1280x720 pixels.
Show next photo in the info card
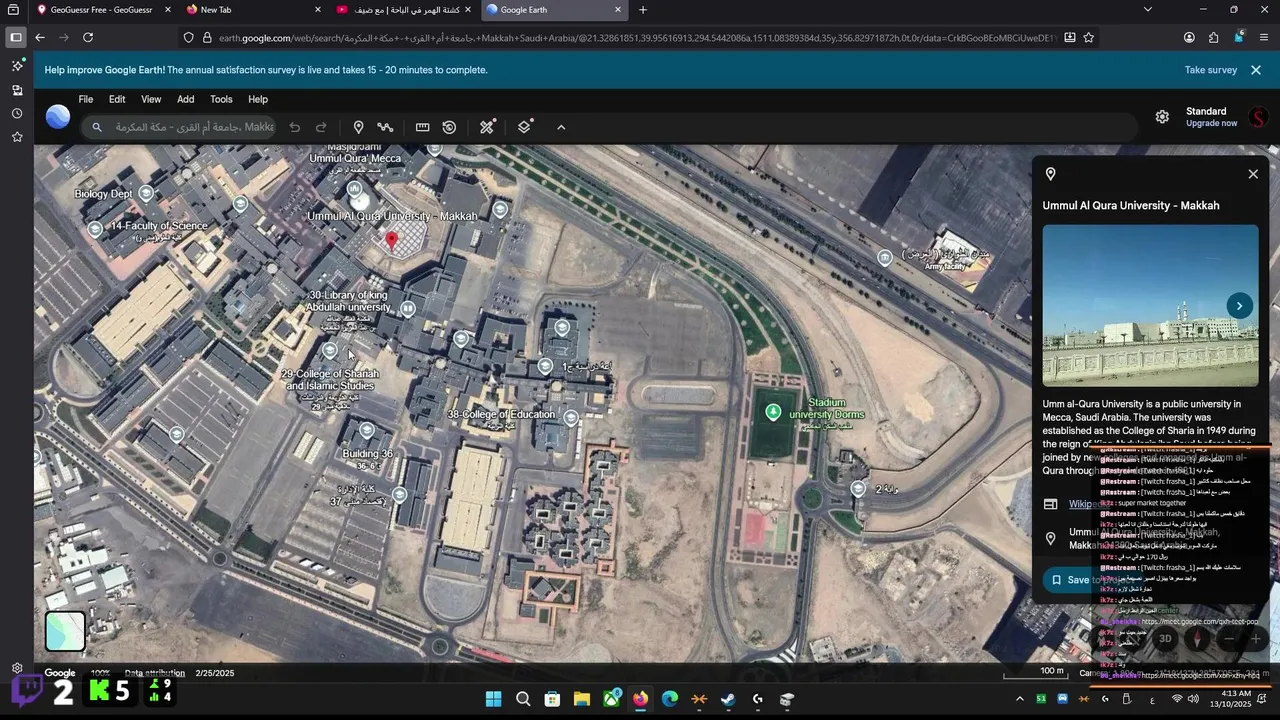pyautogui.click(x=1239, y=306)
